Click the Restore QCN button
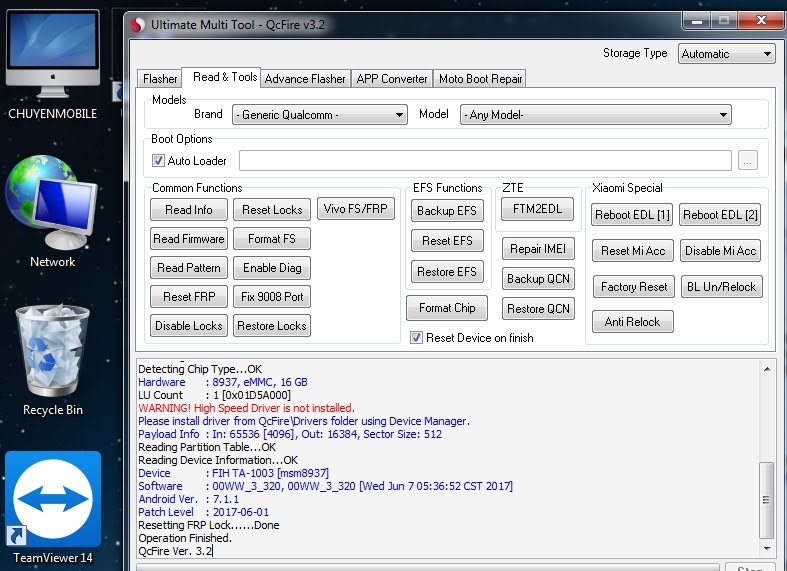This screenshot has height=571, width=787. [x=538, y=309]
